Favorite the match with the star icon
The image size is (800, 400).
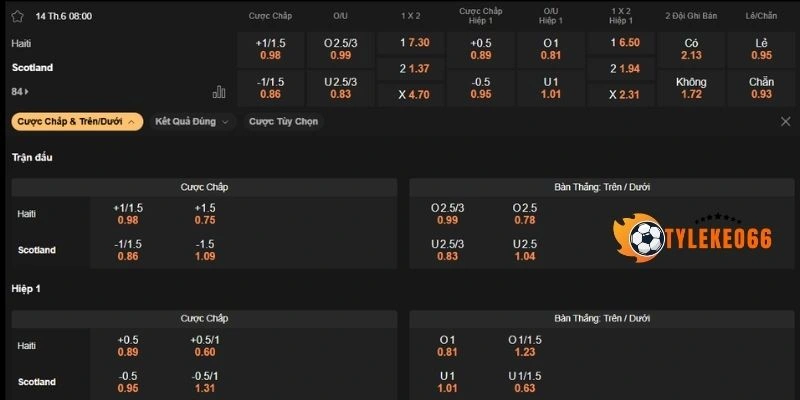point(17,16)
